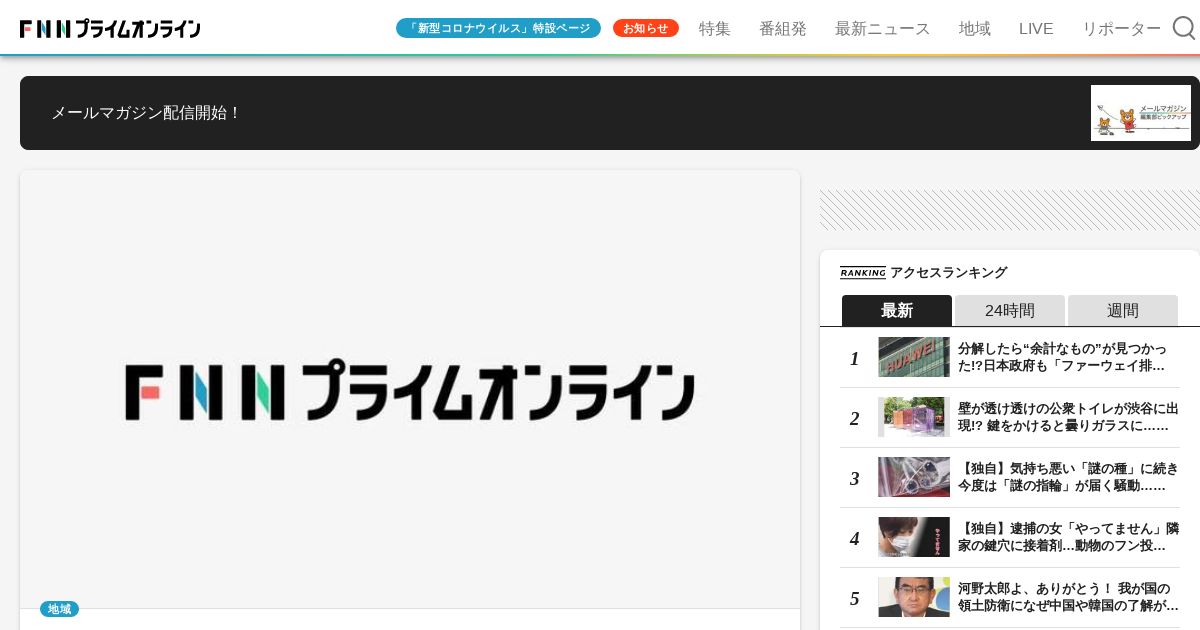Open the 謎の指輪 article headline
The image size is (1200, 630).
[1068, 477]
